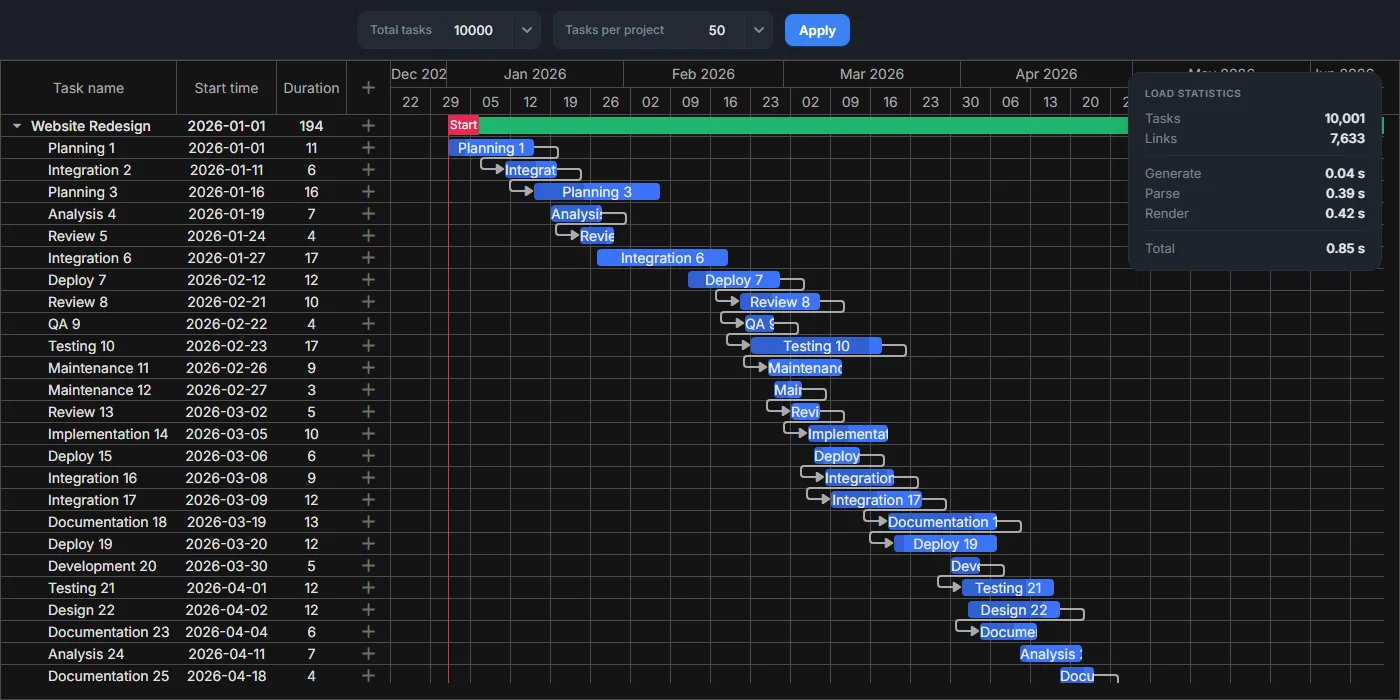Viewport: 1400px width, 700px height.
Task: Click the plus icon on Testing 10 row
Action: coord(368,346)
